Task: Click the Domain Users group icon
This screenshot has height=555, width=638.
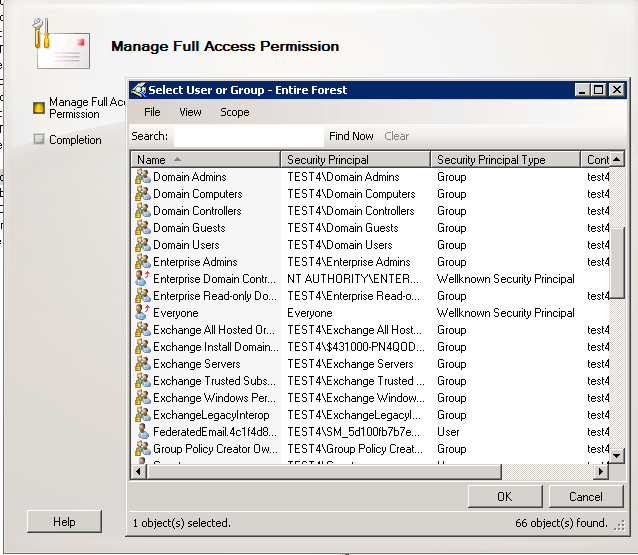Action: (x=143, y=245)
